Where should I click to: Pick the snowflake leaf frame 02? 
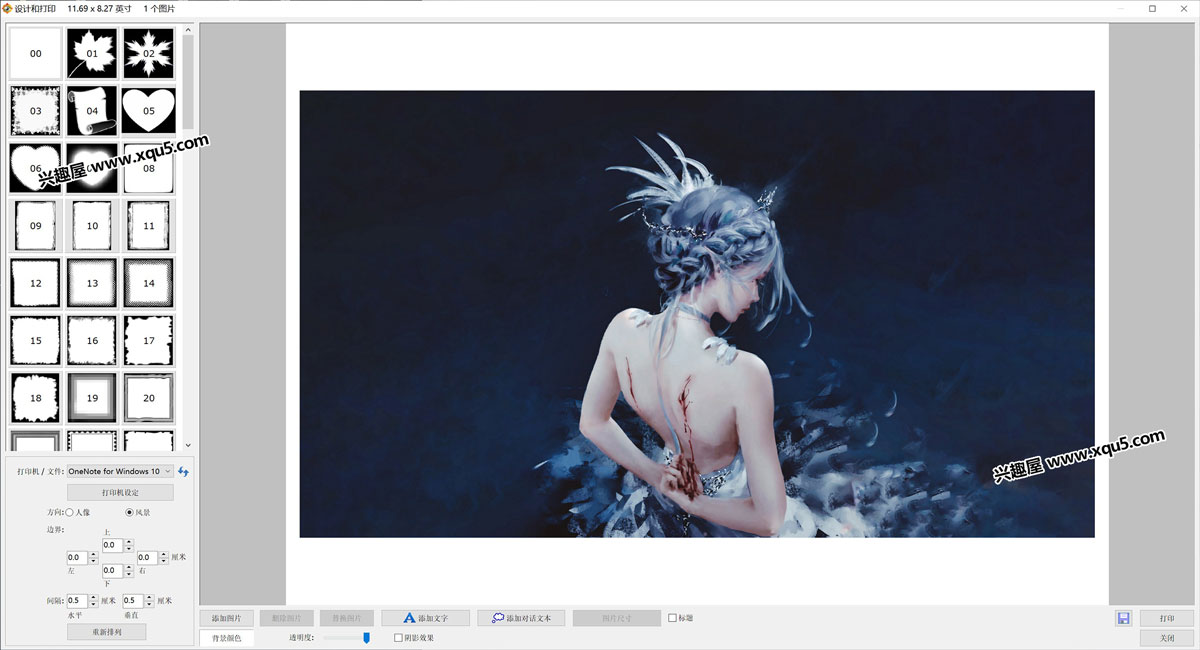(149, 53)
